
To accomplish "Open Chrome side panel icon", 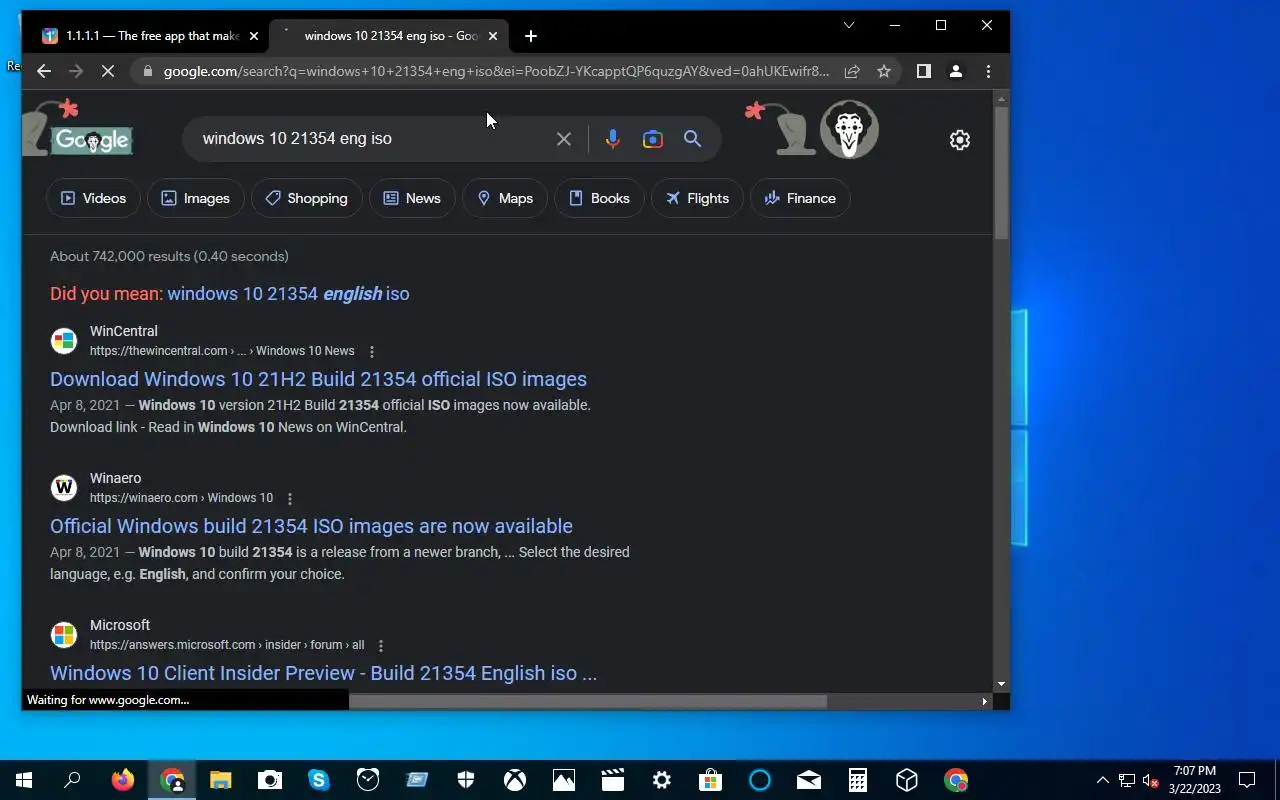I will [924, 71].
